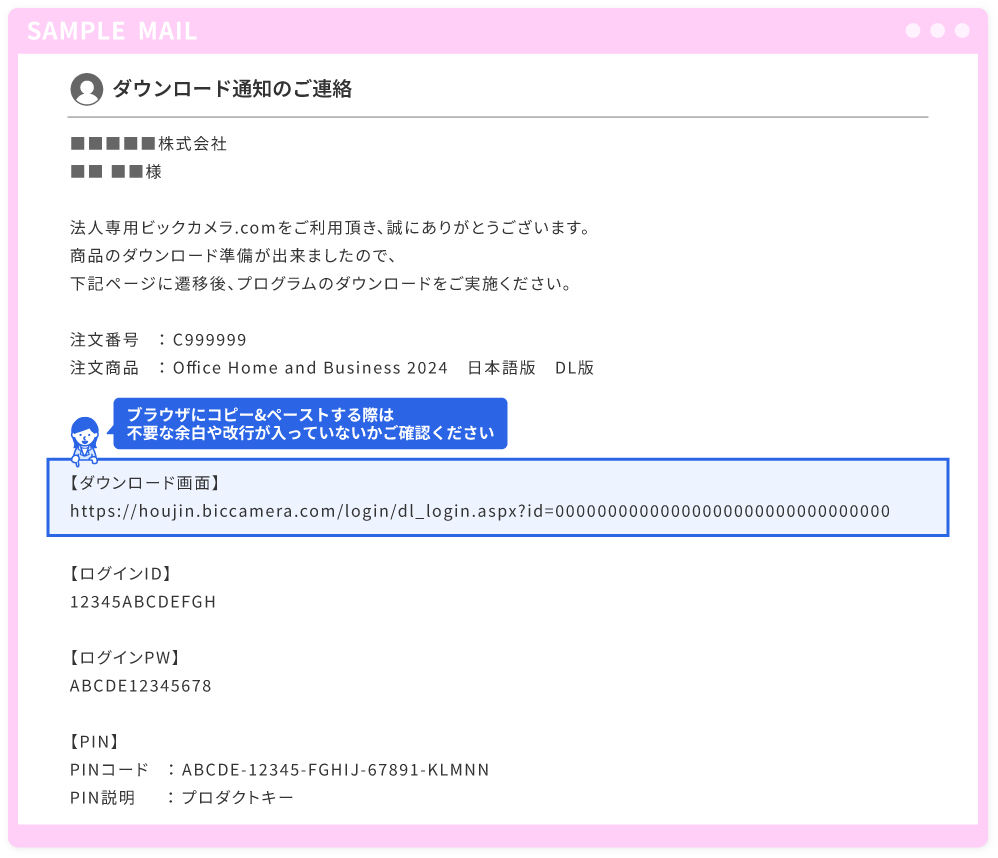Open the houjin.biccamera.com download login URL
Screen dimensions: 998x858
[x=480, y=511]
